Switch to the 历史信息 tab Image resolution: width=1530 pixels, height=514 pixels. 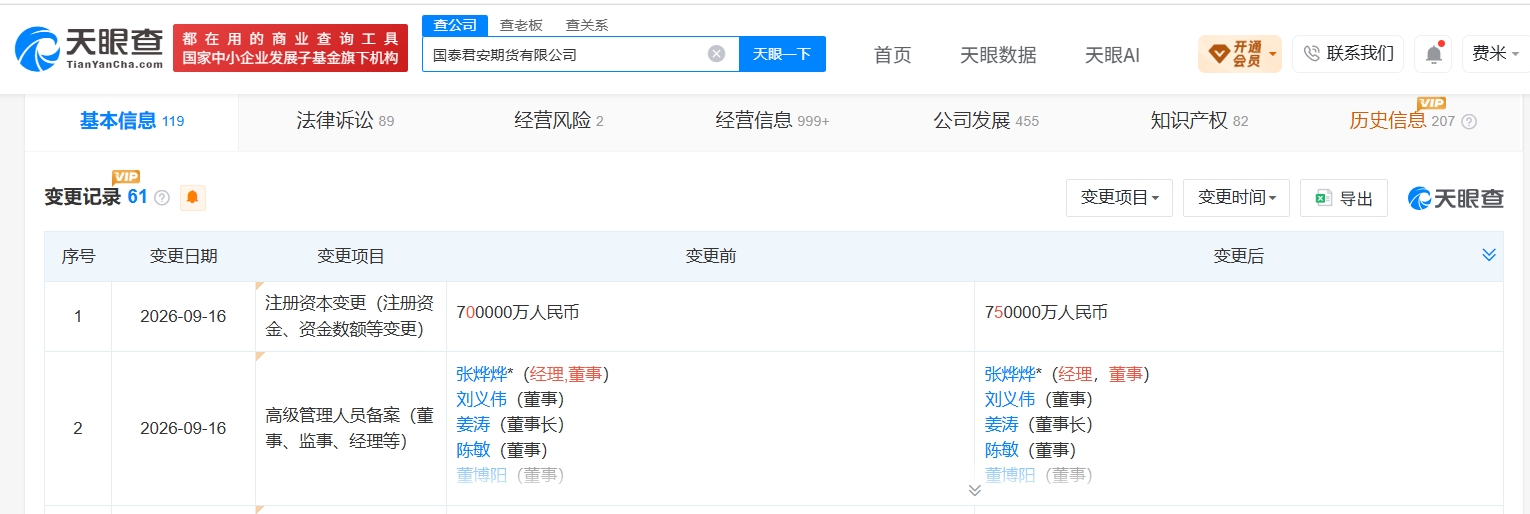click(x=1401, y=121)
